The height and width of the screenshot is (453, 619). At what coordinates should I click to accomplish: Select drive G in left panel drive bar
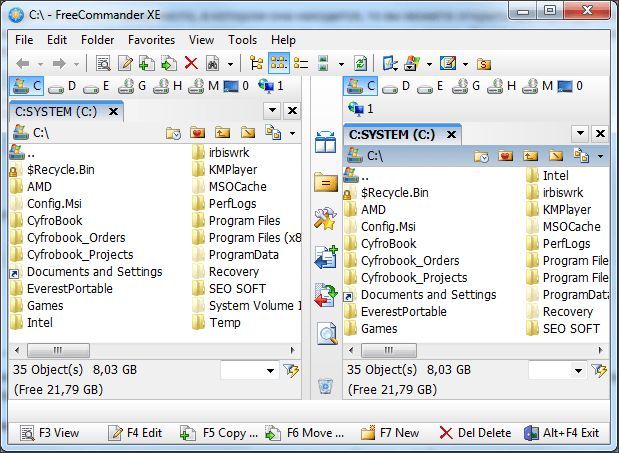pyautogui.click(x=132, y=86)
